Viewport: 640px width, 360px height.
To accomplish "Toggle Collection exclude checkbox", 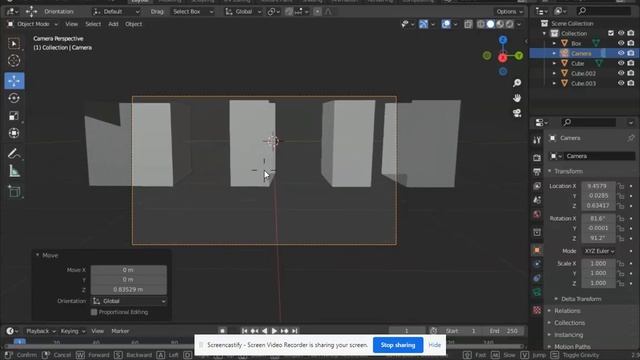I will (611, 33).
